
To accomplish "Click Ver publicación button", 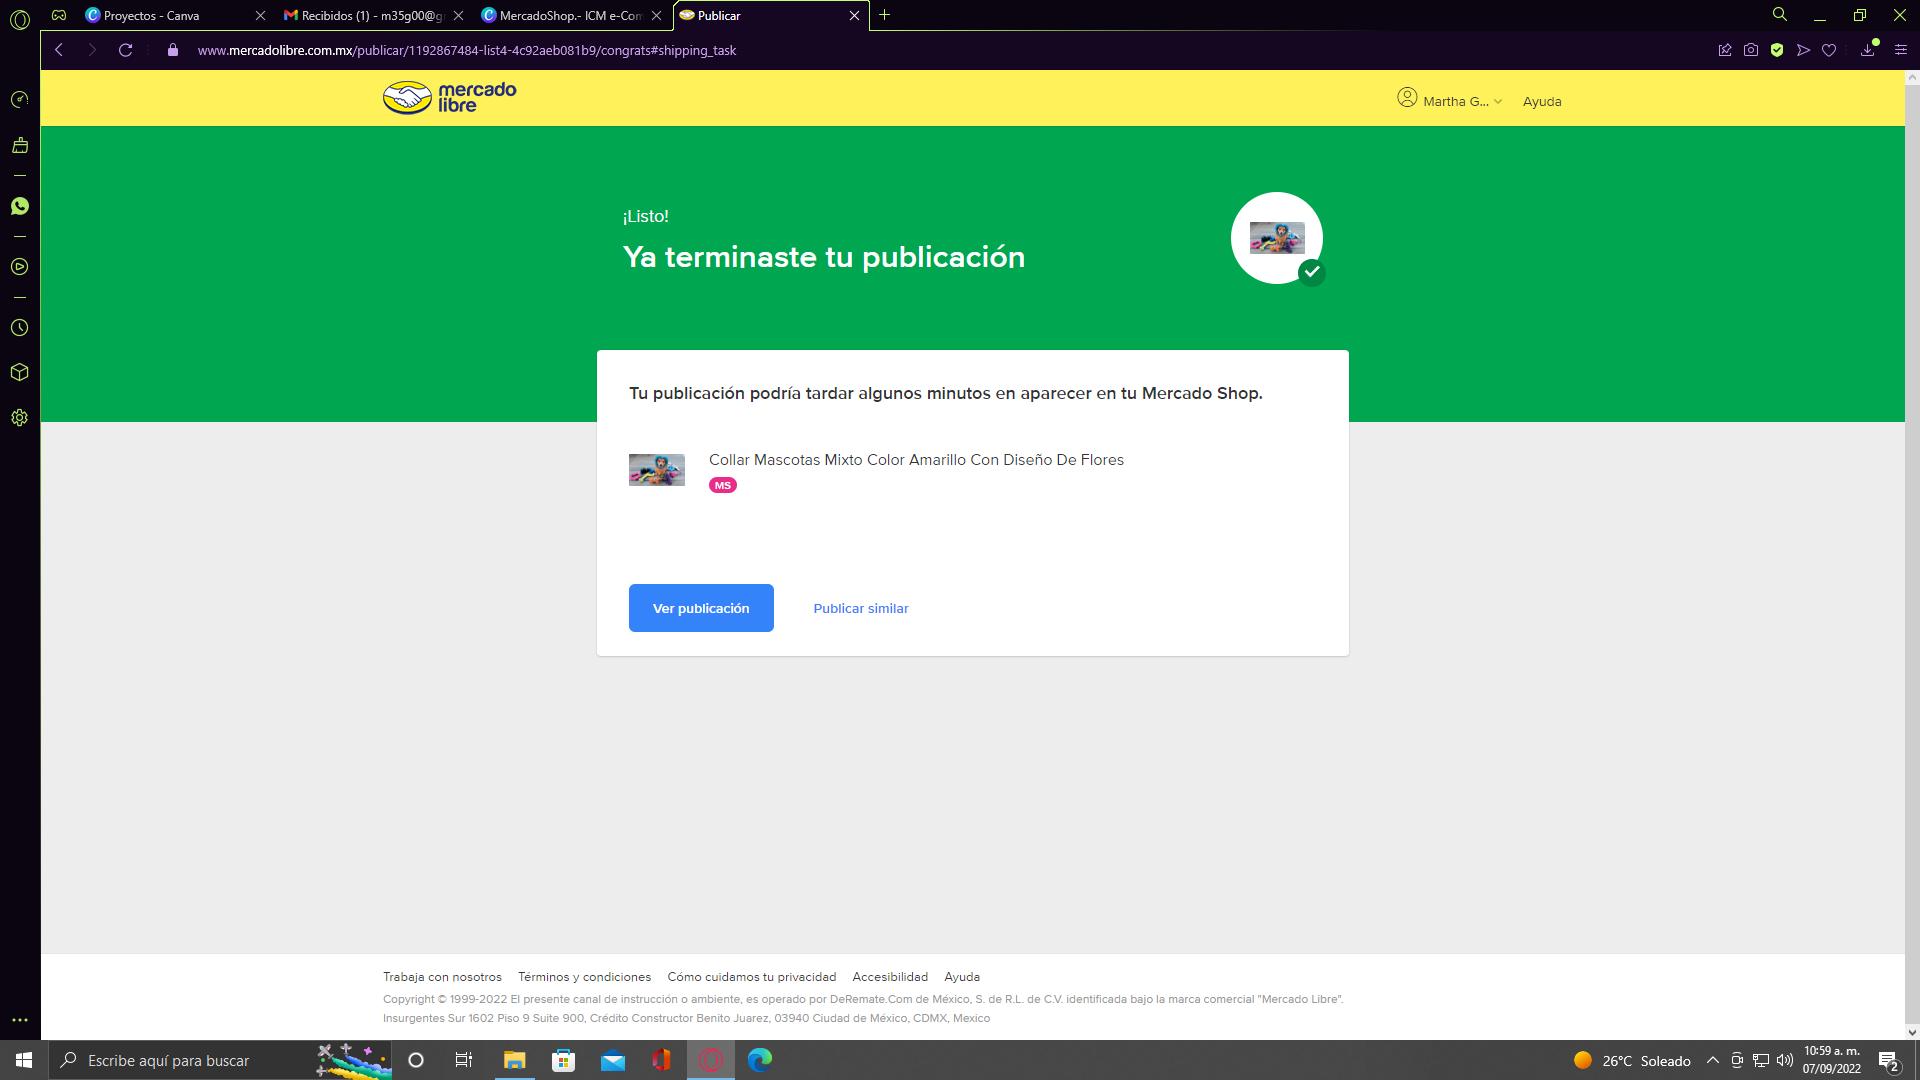I will (x=700, y=608).
